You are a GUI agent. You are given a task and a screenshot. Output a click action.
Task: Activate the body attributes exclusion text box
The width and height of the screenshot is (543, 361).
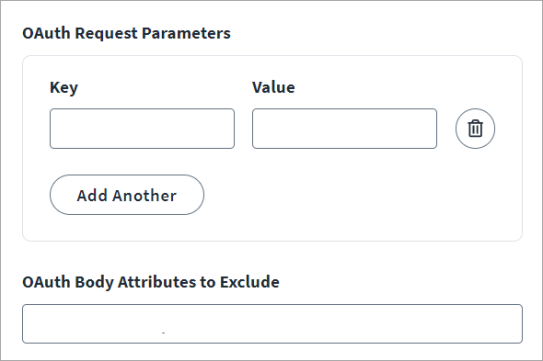click(x=272, y=324)
